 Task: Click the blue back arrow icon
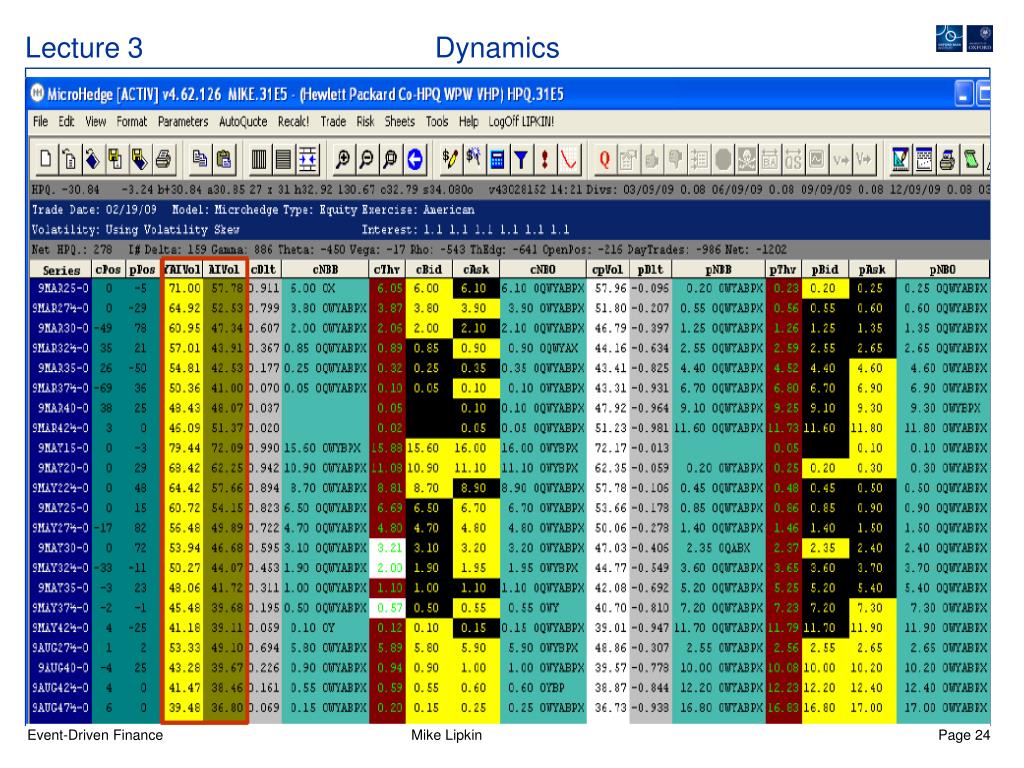(x=414, y=159)
